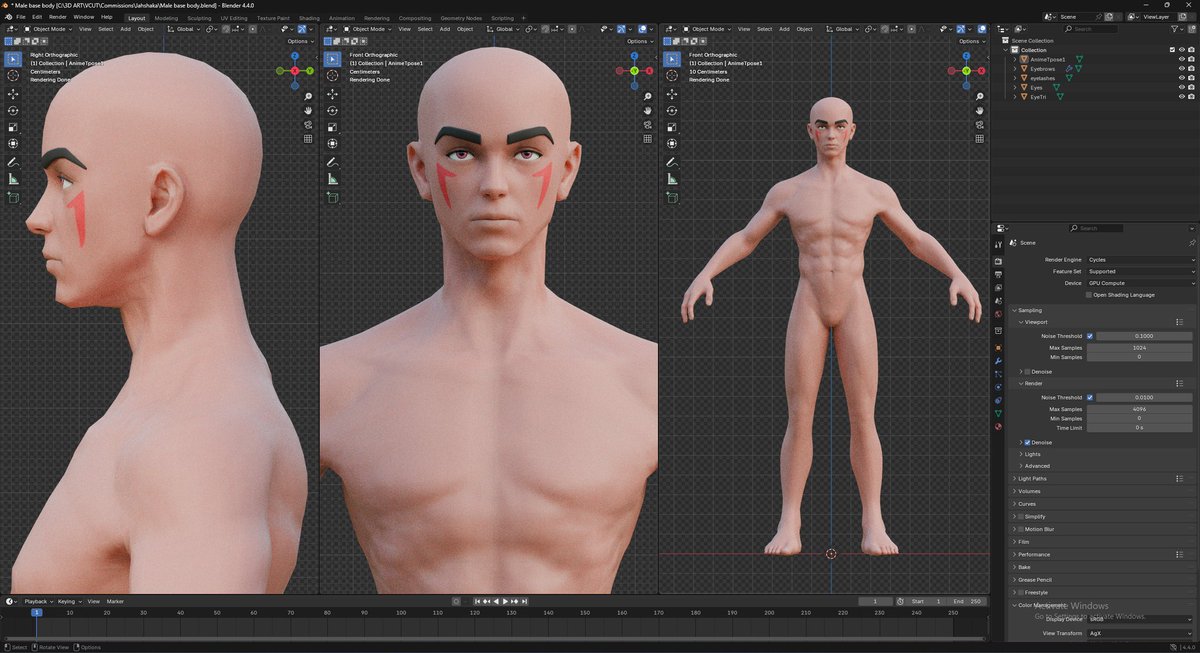Hide AnimeTpose1 with its eye icon
This screenshot has height=653, width=1200.
1182,60
